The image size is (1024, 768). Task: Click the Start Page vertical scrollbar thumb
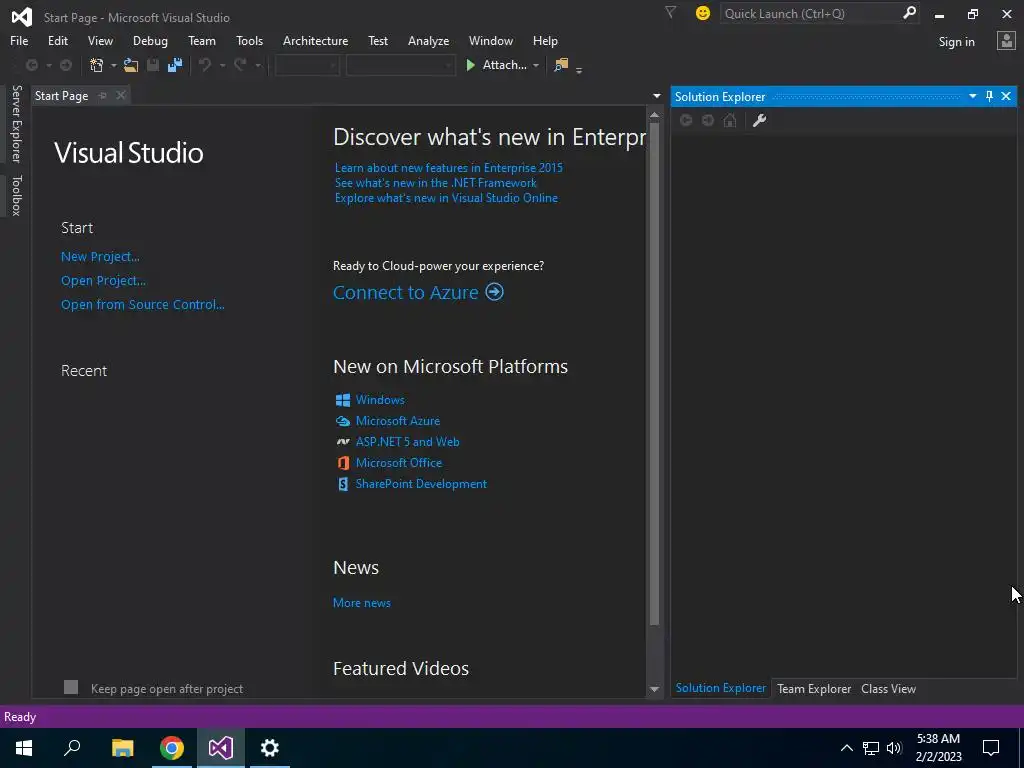click(x=654, y=373)
